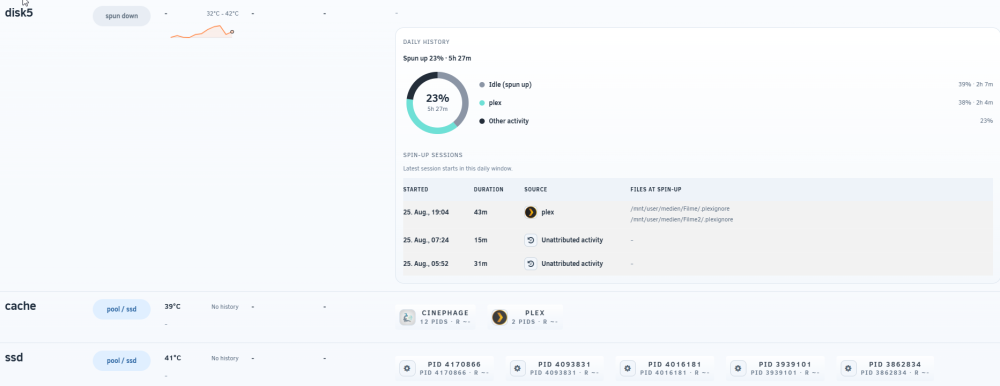The image size is (1000, 386).
Task: Click 'No history' in the cache row
Action: (x=225, y=307)
